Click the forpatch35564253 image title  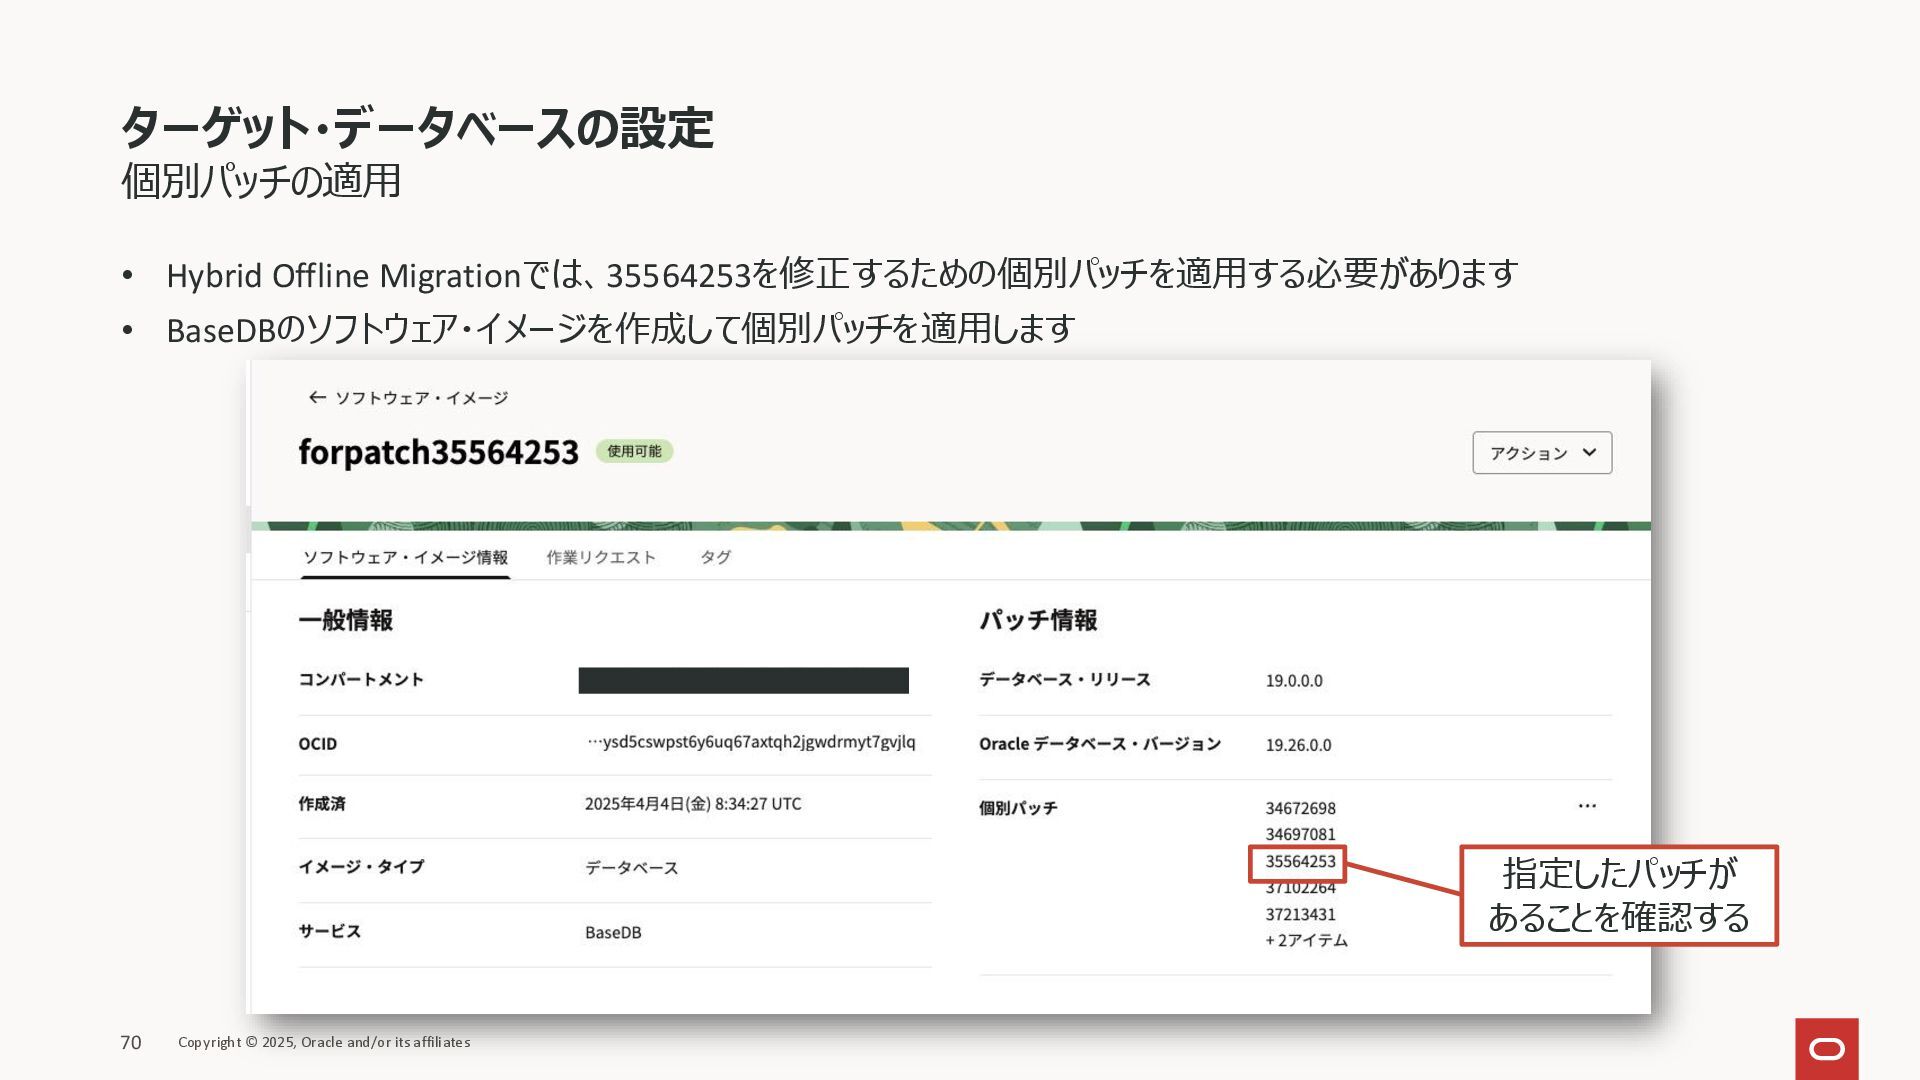click(x=438, y=452)
